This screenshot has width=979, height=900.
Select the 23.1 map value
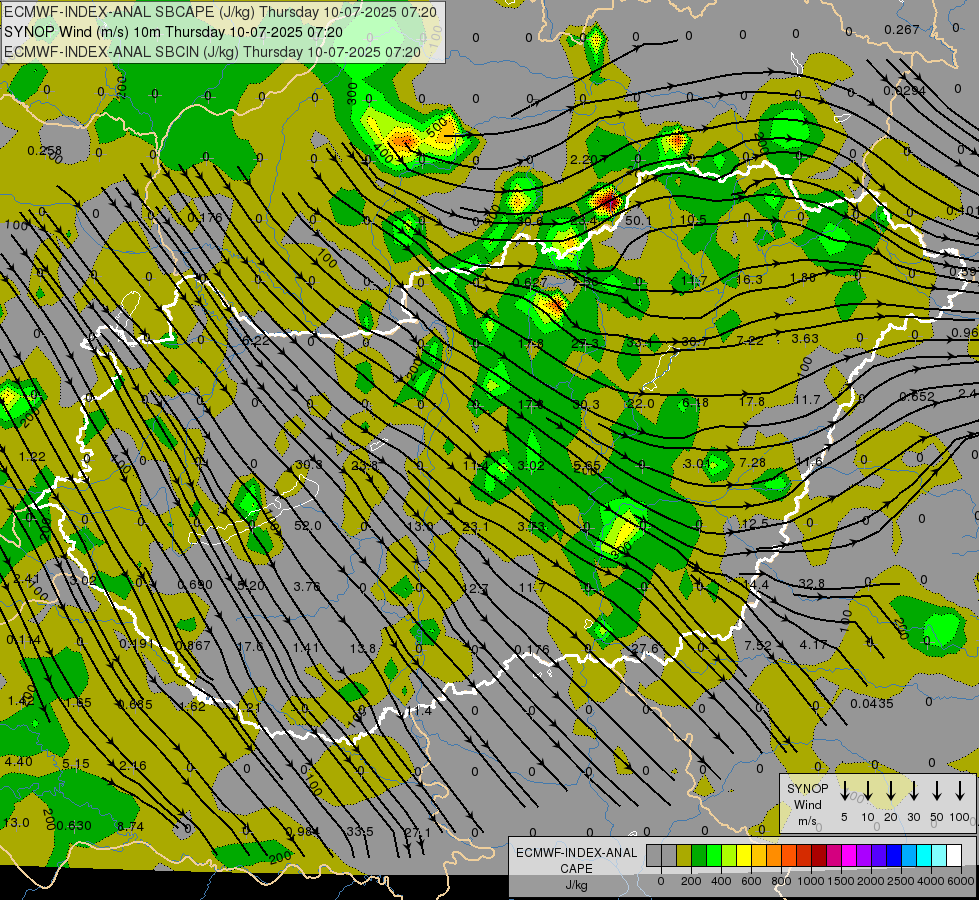tap(476, 527)
